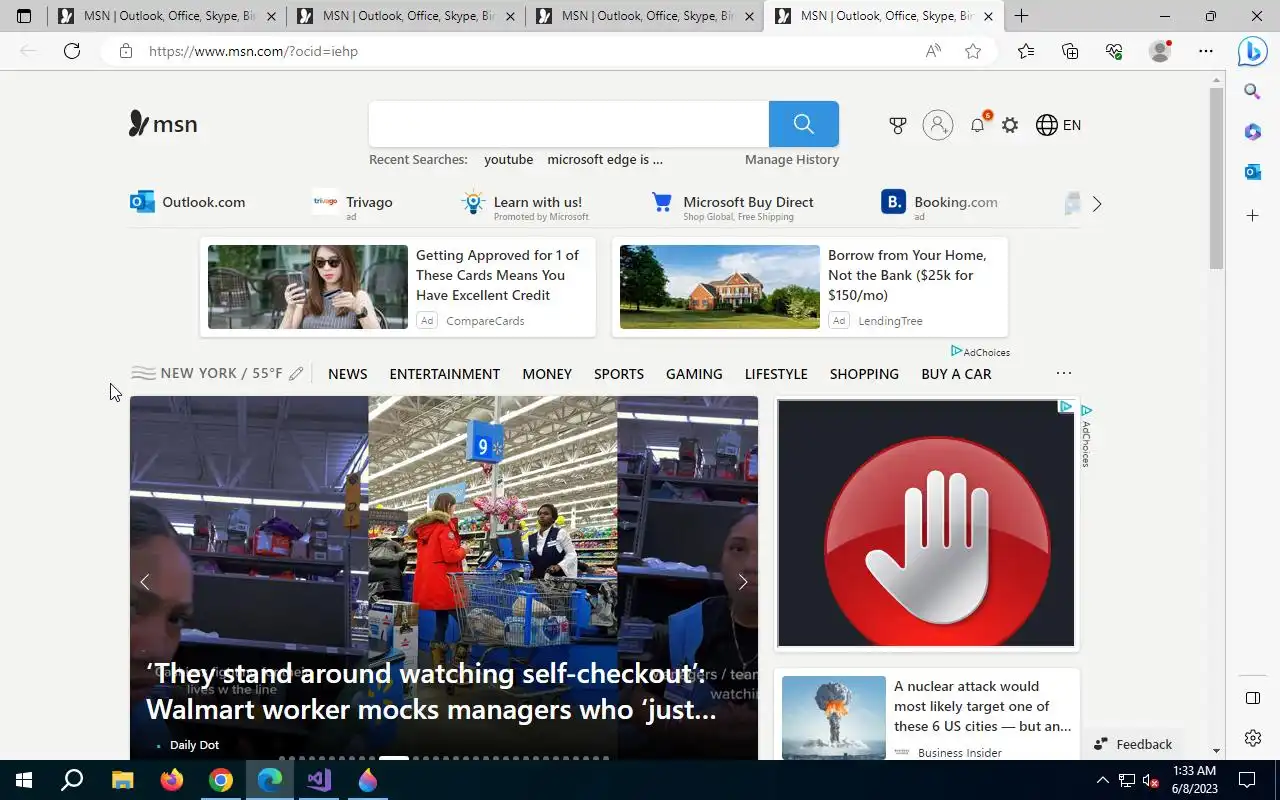Click the MSN search input field
The width and height of the screenshot is (1280, 800).
568,124
